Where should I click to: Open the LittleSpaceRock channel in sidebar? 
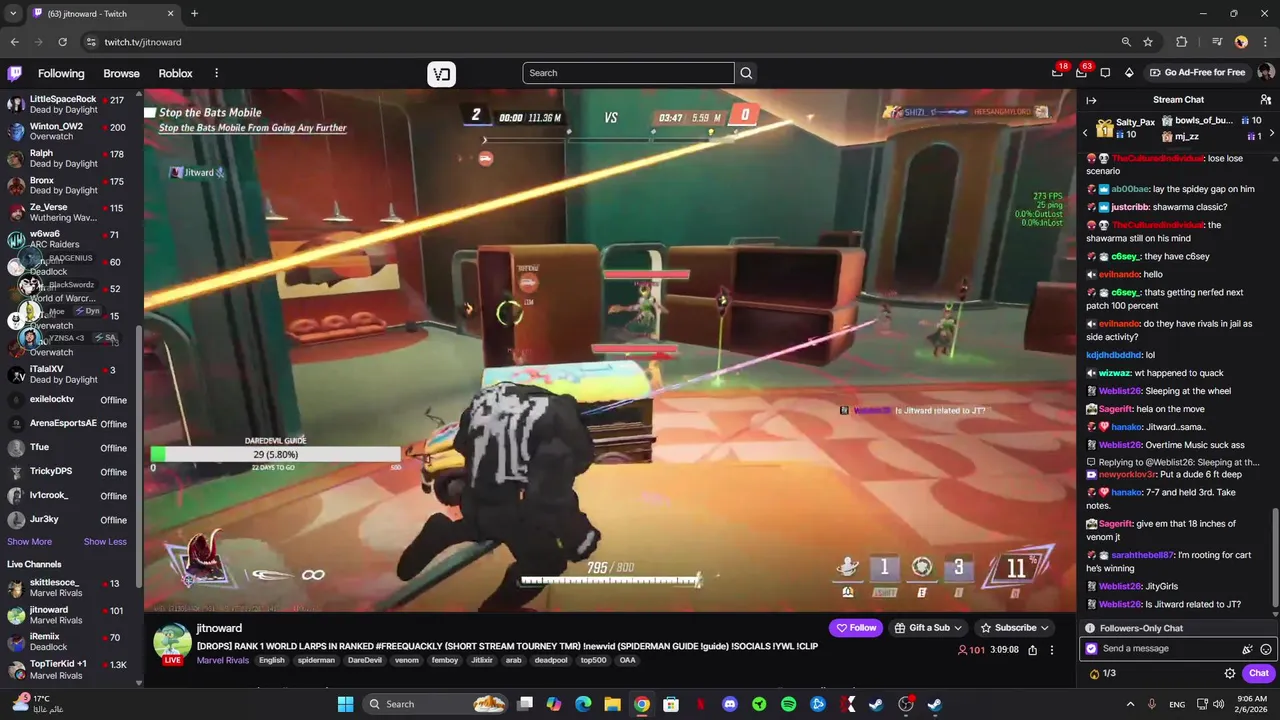point(68,105)
